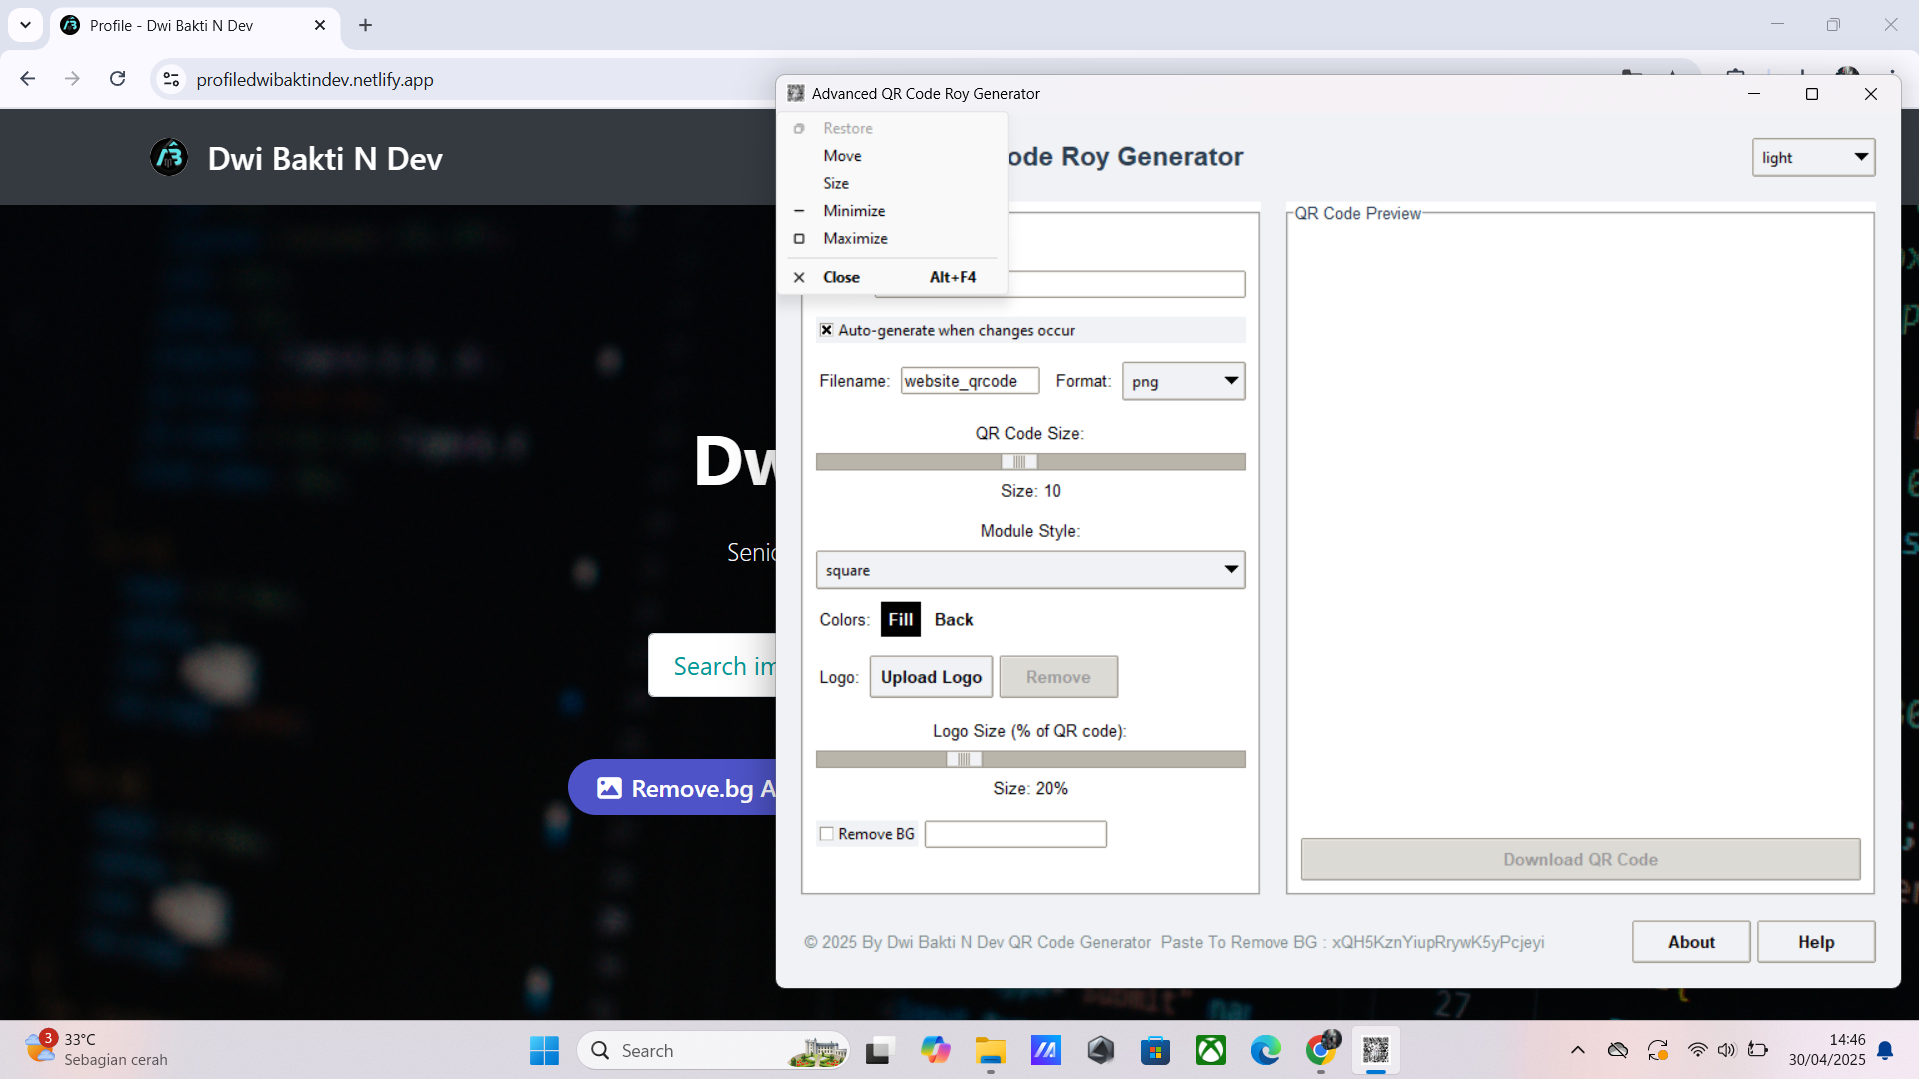1919x1079 pixels.
Task: Pick the Fill color
Action: pos(901,620)
